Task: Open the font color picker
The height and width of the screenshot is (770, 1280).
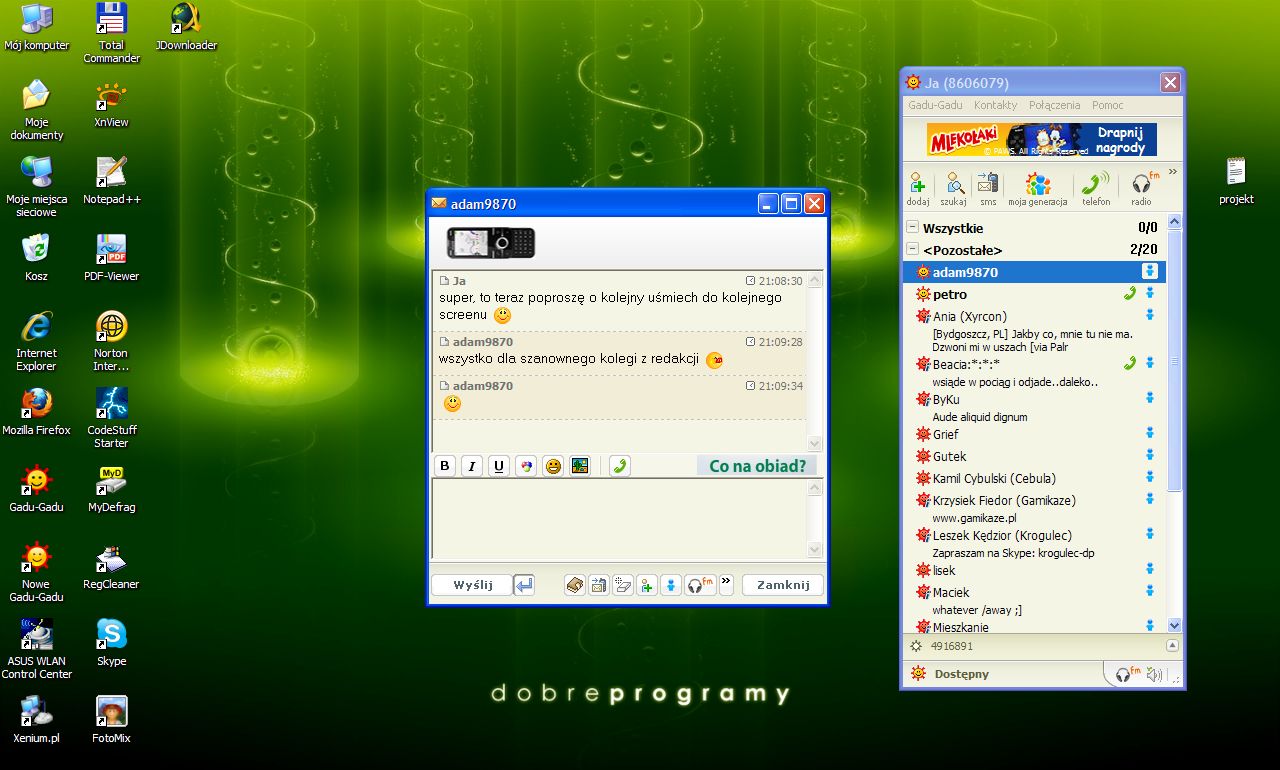Action: pos(525,465)
